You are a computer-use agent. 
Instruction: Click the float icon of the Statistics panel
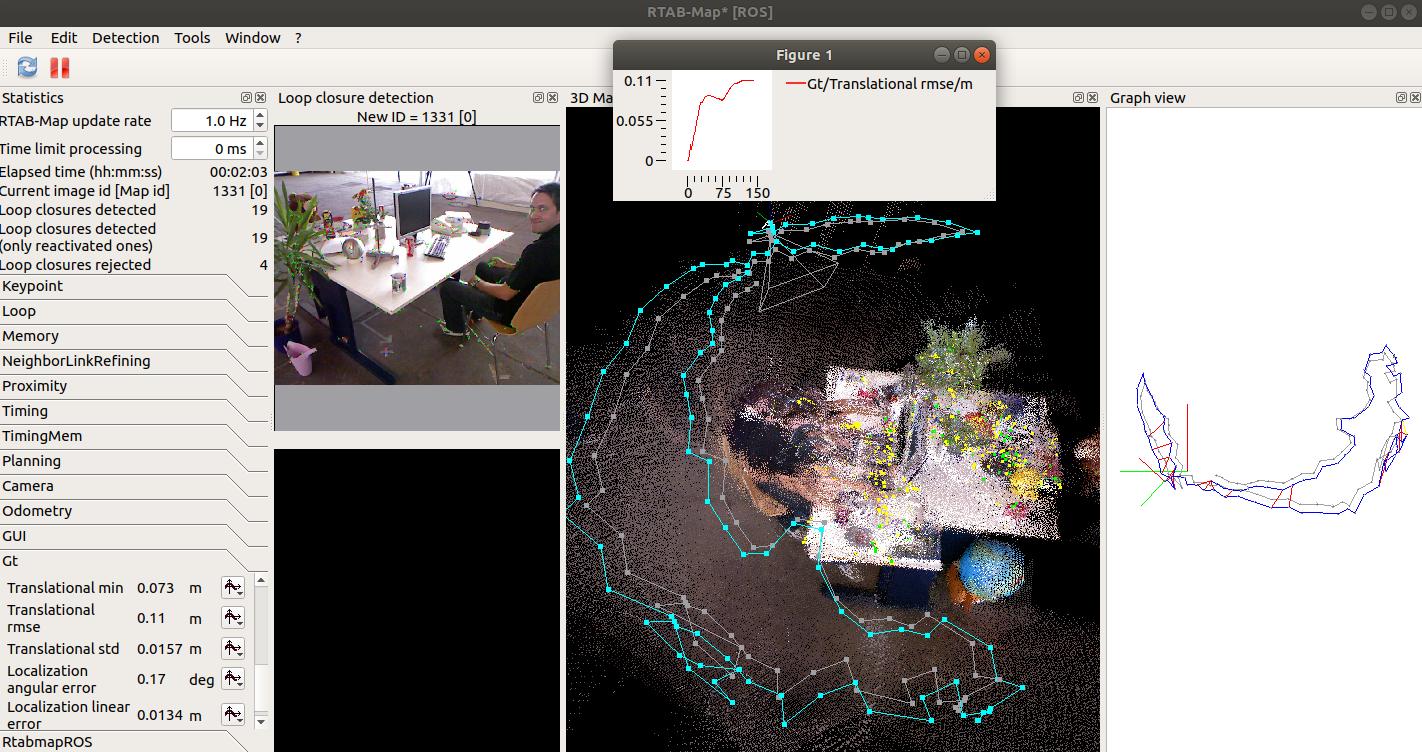click(245, 97)
